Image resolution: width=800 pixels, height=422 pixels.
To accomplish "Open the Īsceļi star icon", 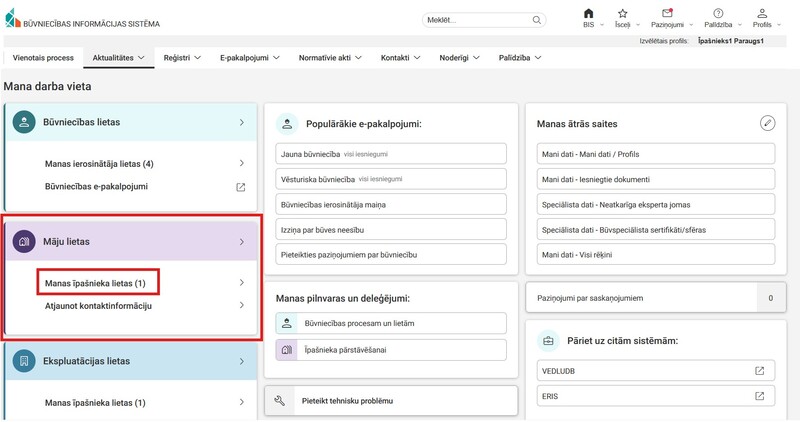I will click(x=622, y=13).
